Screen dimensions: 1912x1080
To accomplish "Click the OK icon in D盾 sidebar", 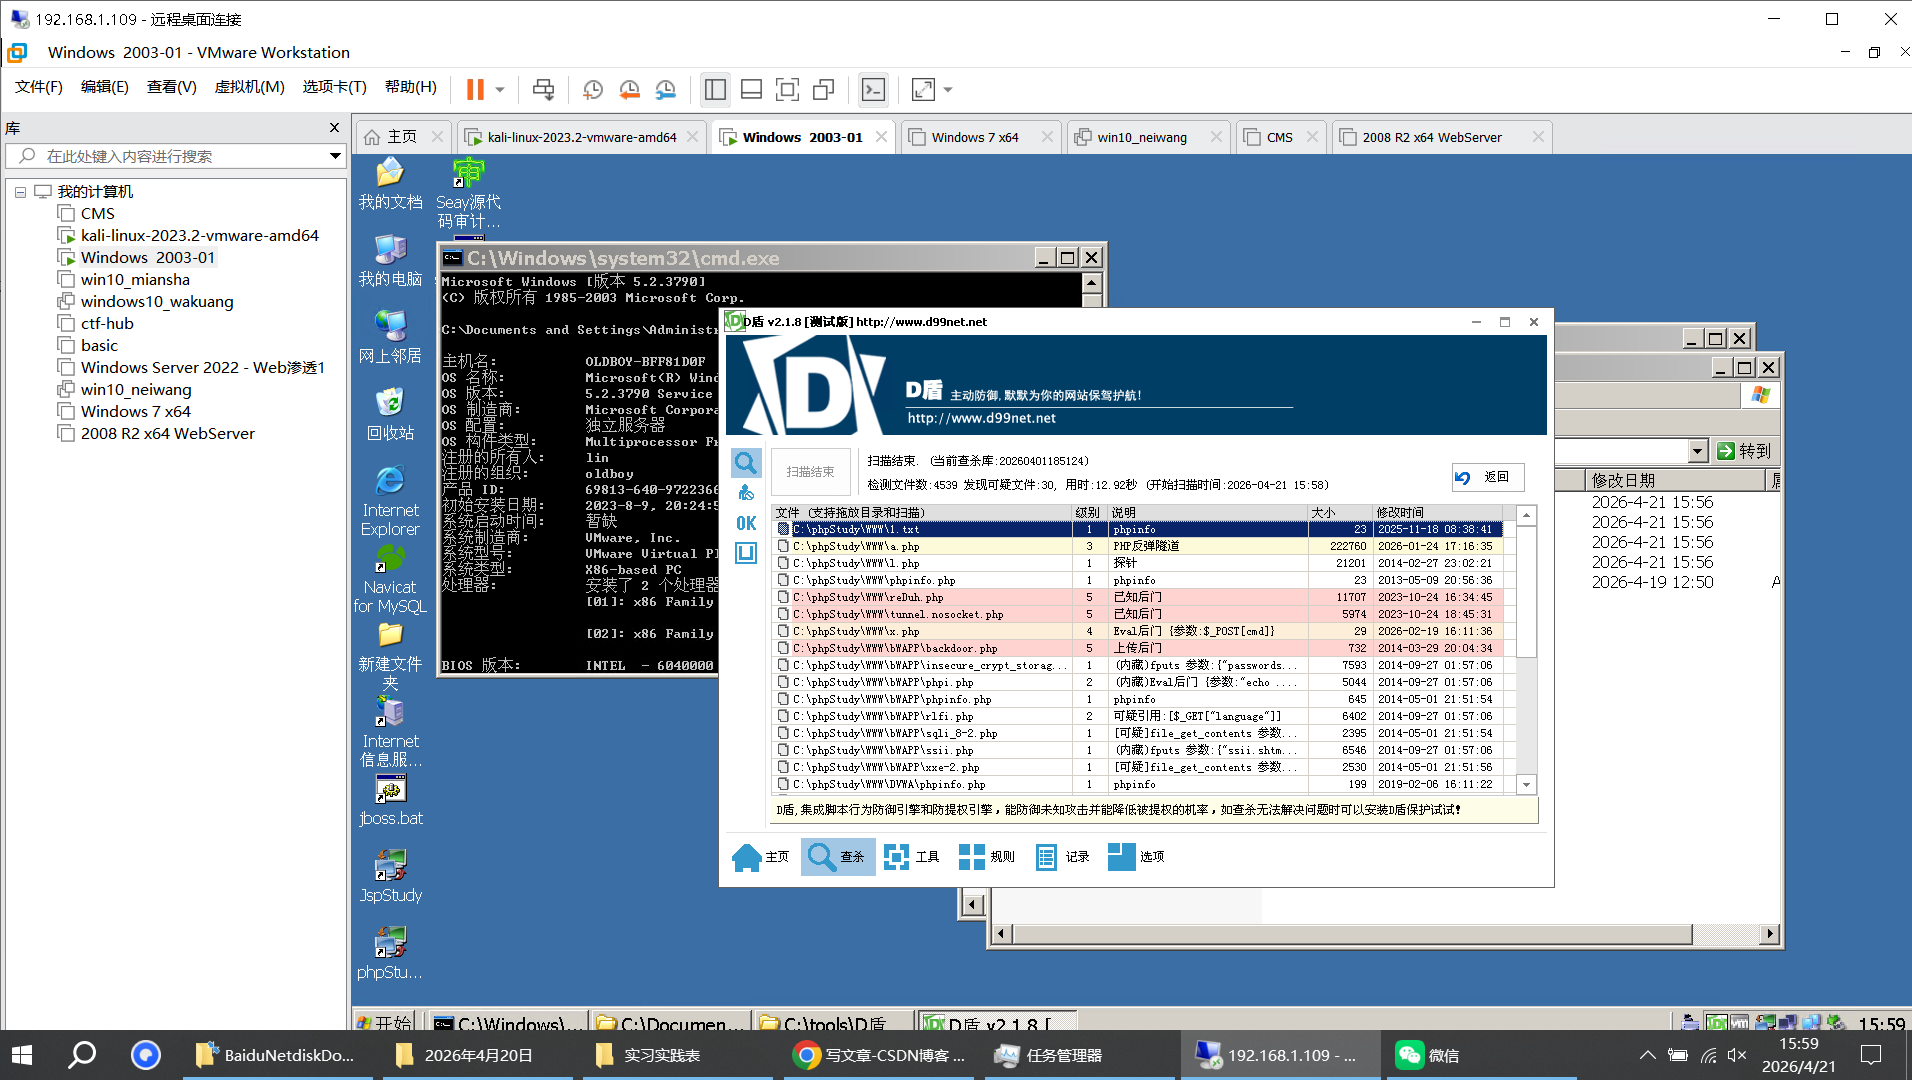I will coord(746,523).
